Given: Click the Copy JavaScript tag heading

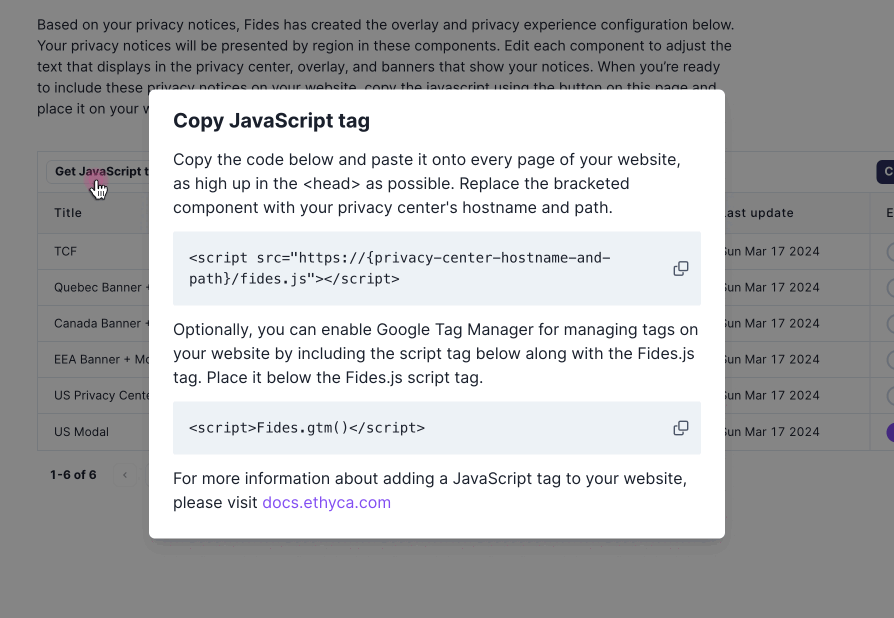Looking at the screenshot, I should (271, 121).
